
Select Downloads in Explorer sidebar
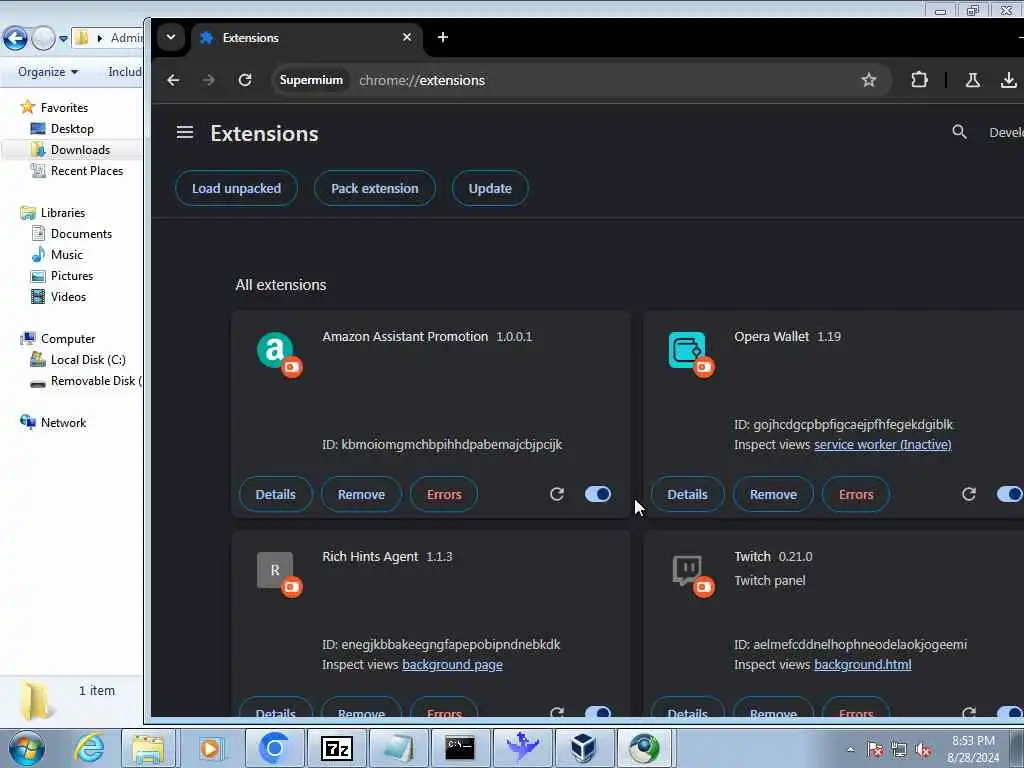(71, 150)
